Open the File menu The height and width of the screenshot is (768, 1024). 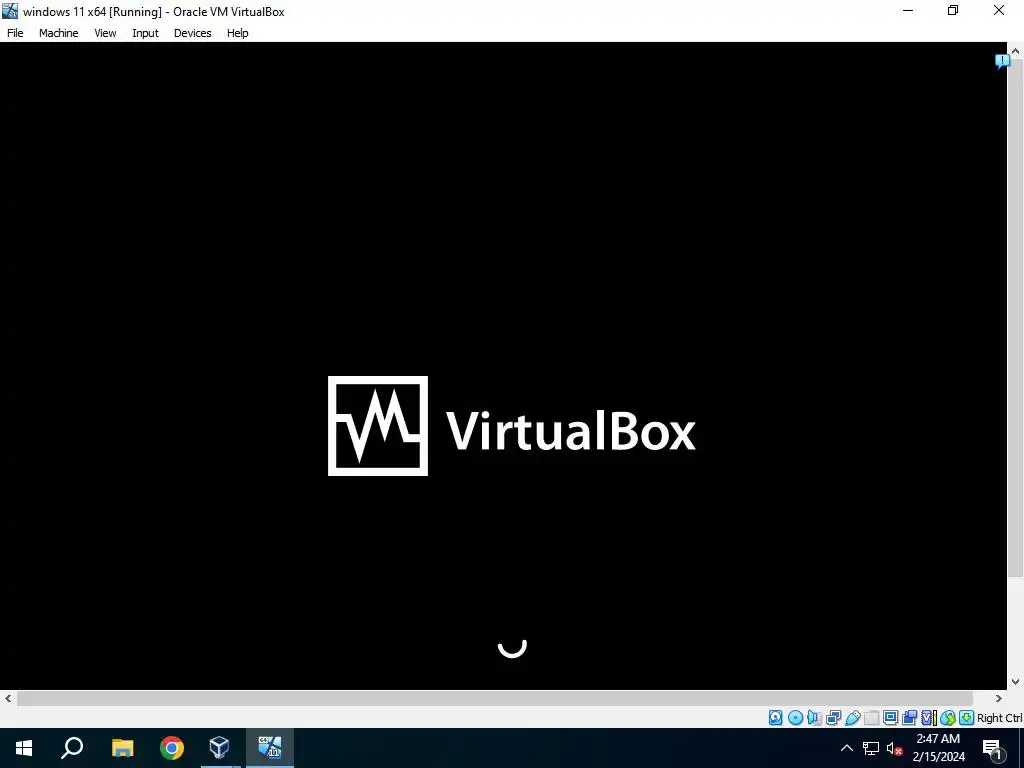15,33
